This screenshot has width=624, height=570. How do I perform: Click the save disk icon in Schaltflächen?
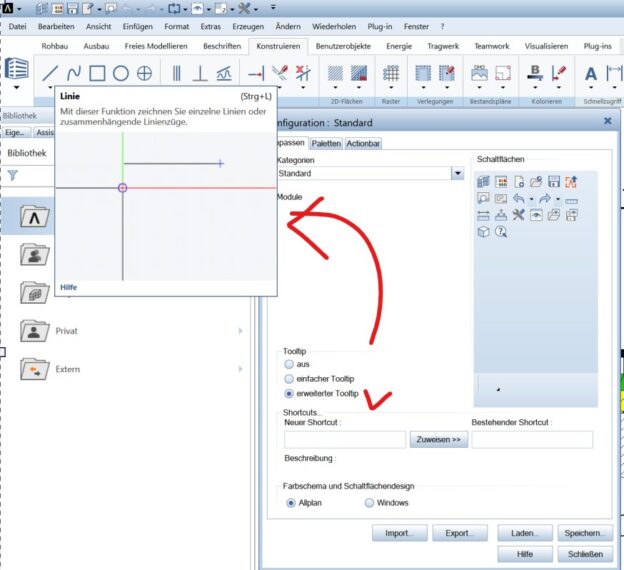(553, 182)
